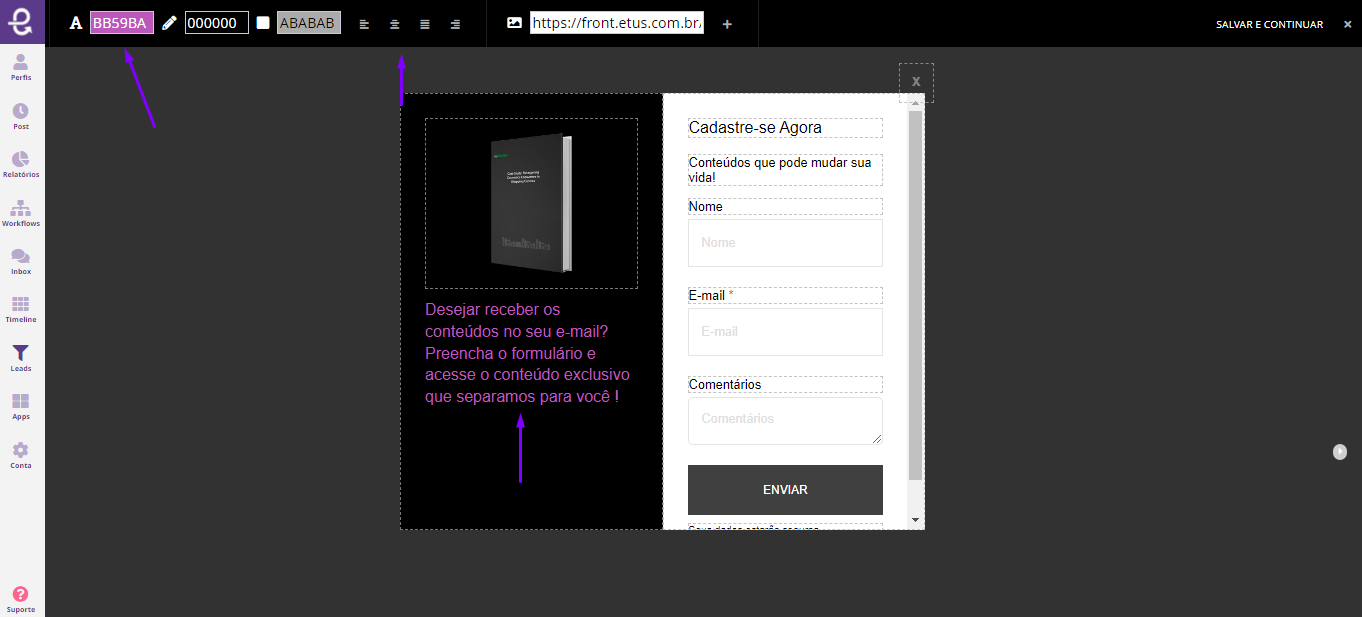Open Leads in the sidebar
Image resolution: width=1362 pixels, height=617 pixels.
21,358
